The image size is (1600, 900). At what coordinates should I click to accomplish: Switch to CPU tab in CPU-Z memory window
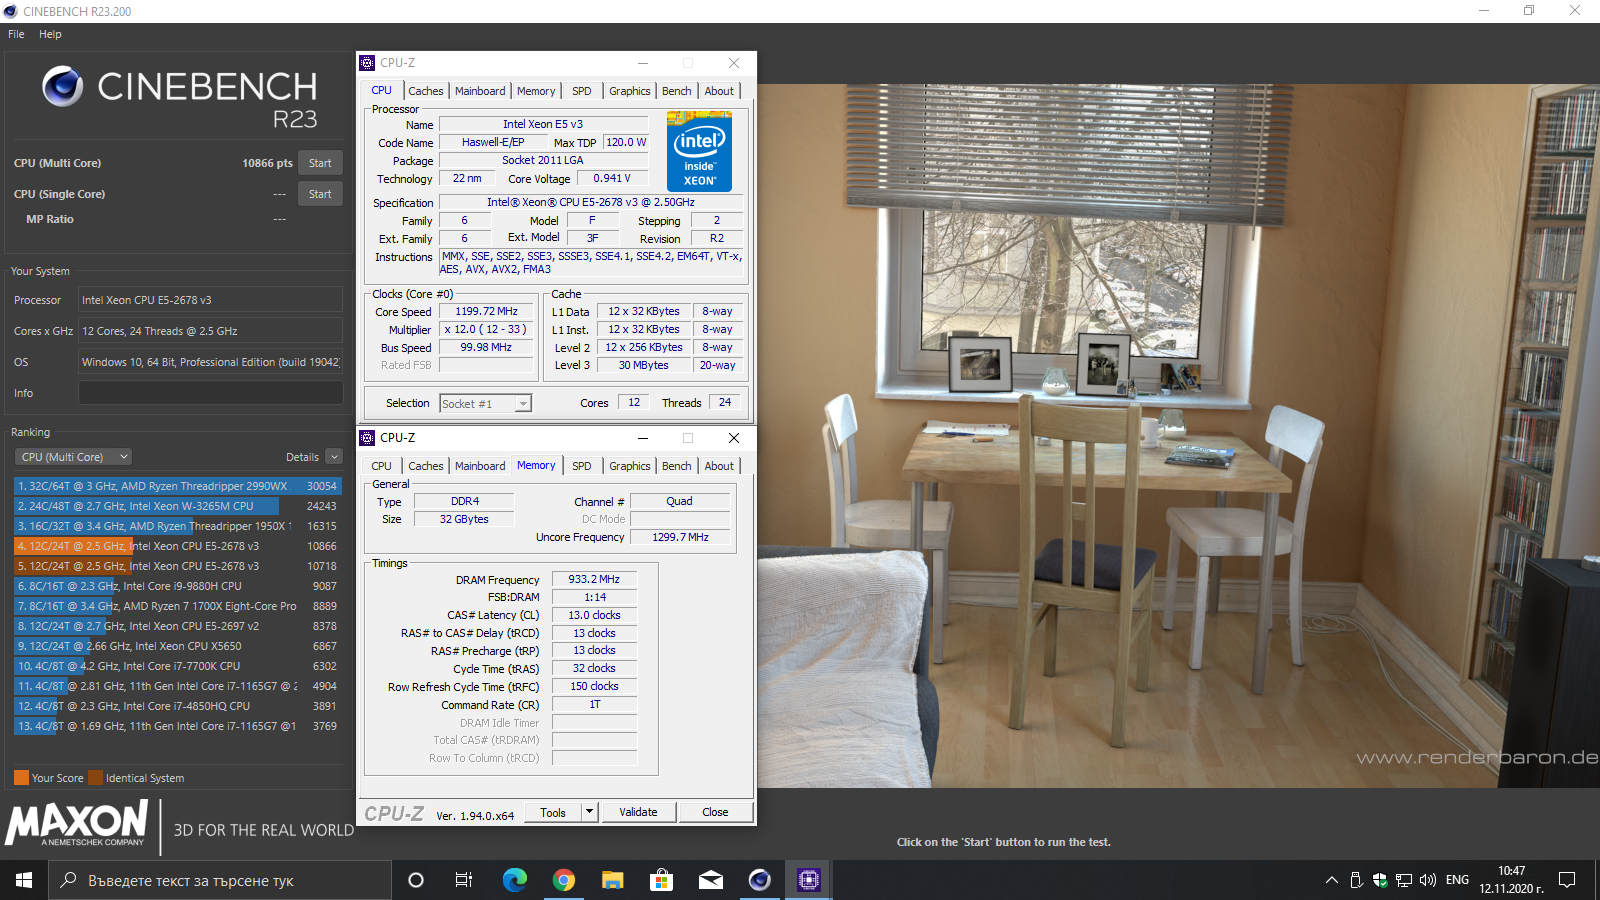point(382,466)
